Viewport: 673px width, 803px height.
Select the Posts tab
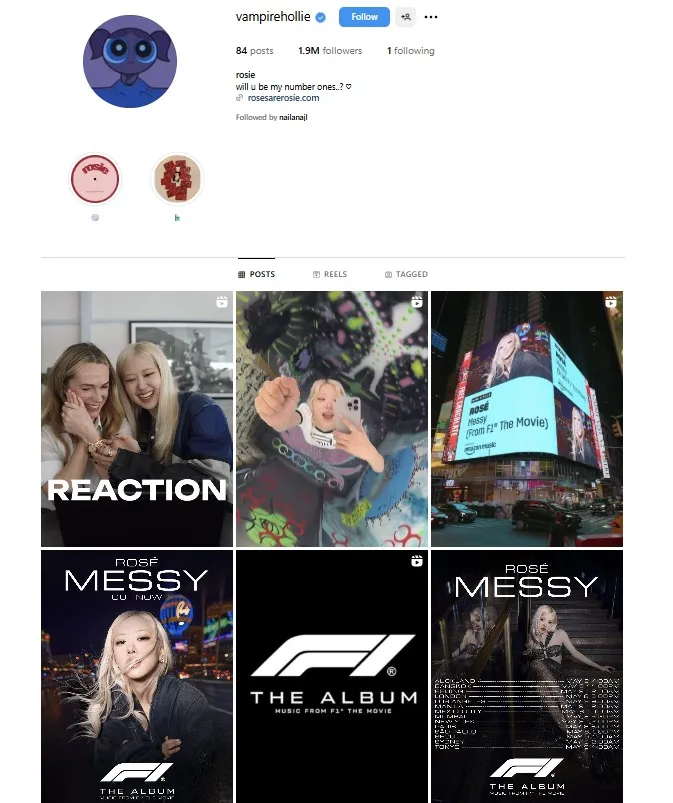click(257, 274)
